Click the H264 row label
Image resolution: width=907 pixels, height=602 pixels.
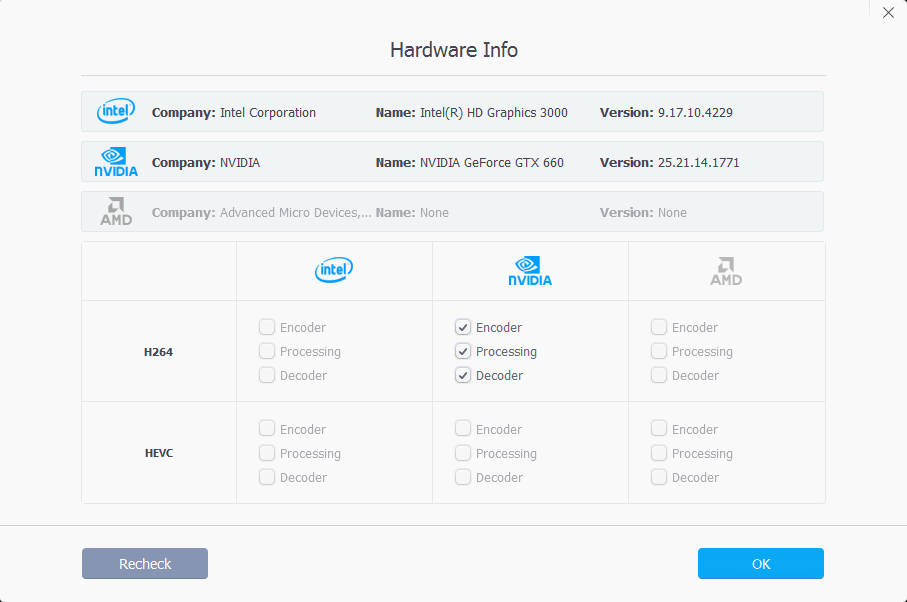[158, 352]
